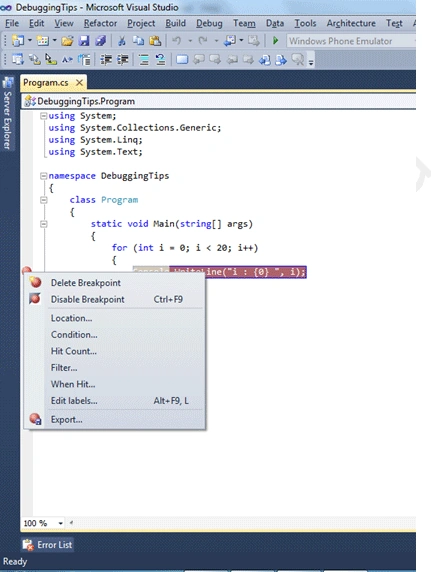
Task: Cut selection with the scissors icon
Action: click(x=122, y=41)
